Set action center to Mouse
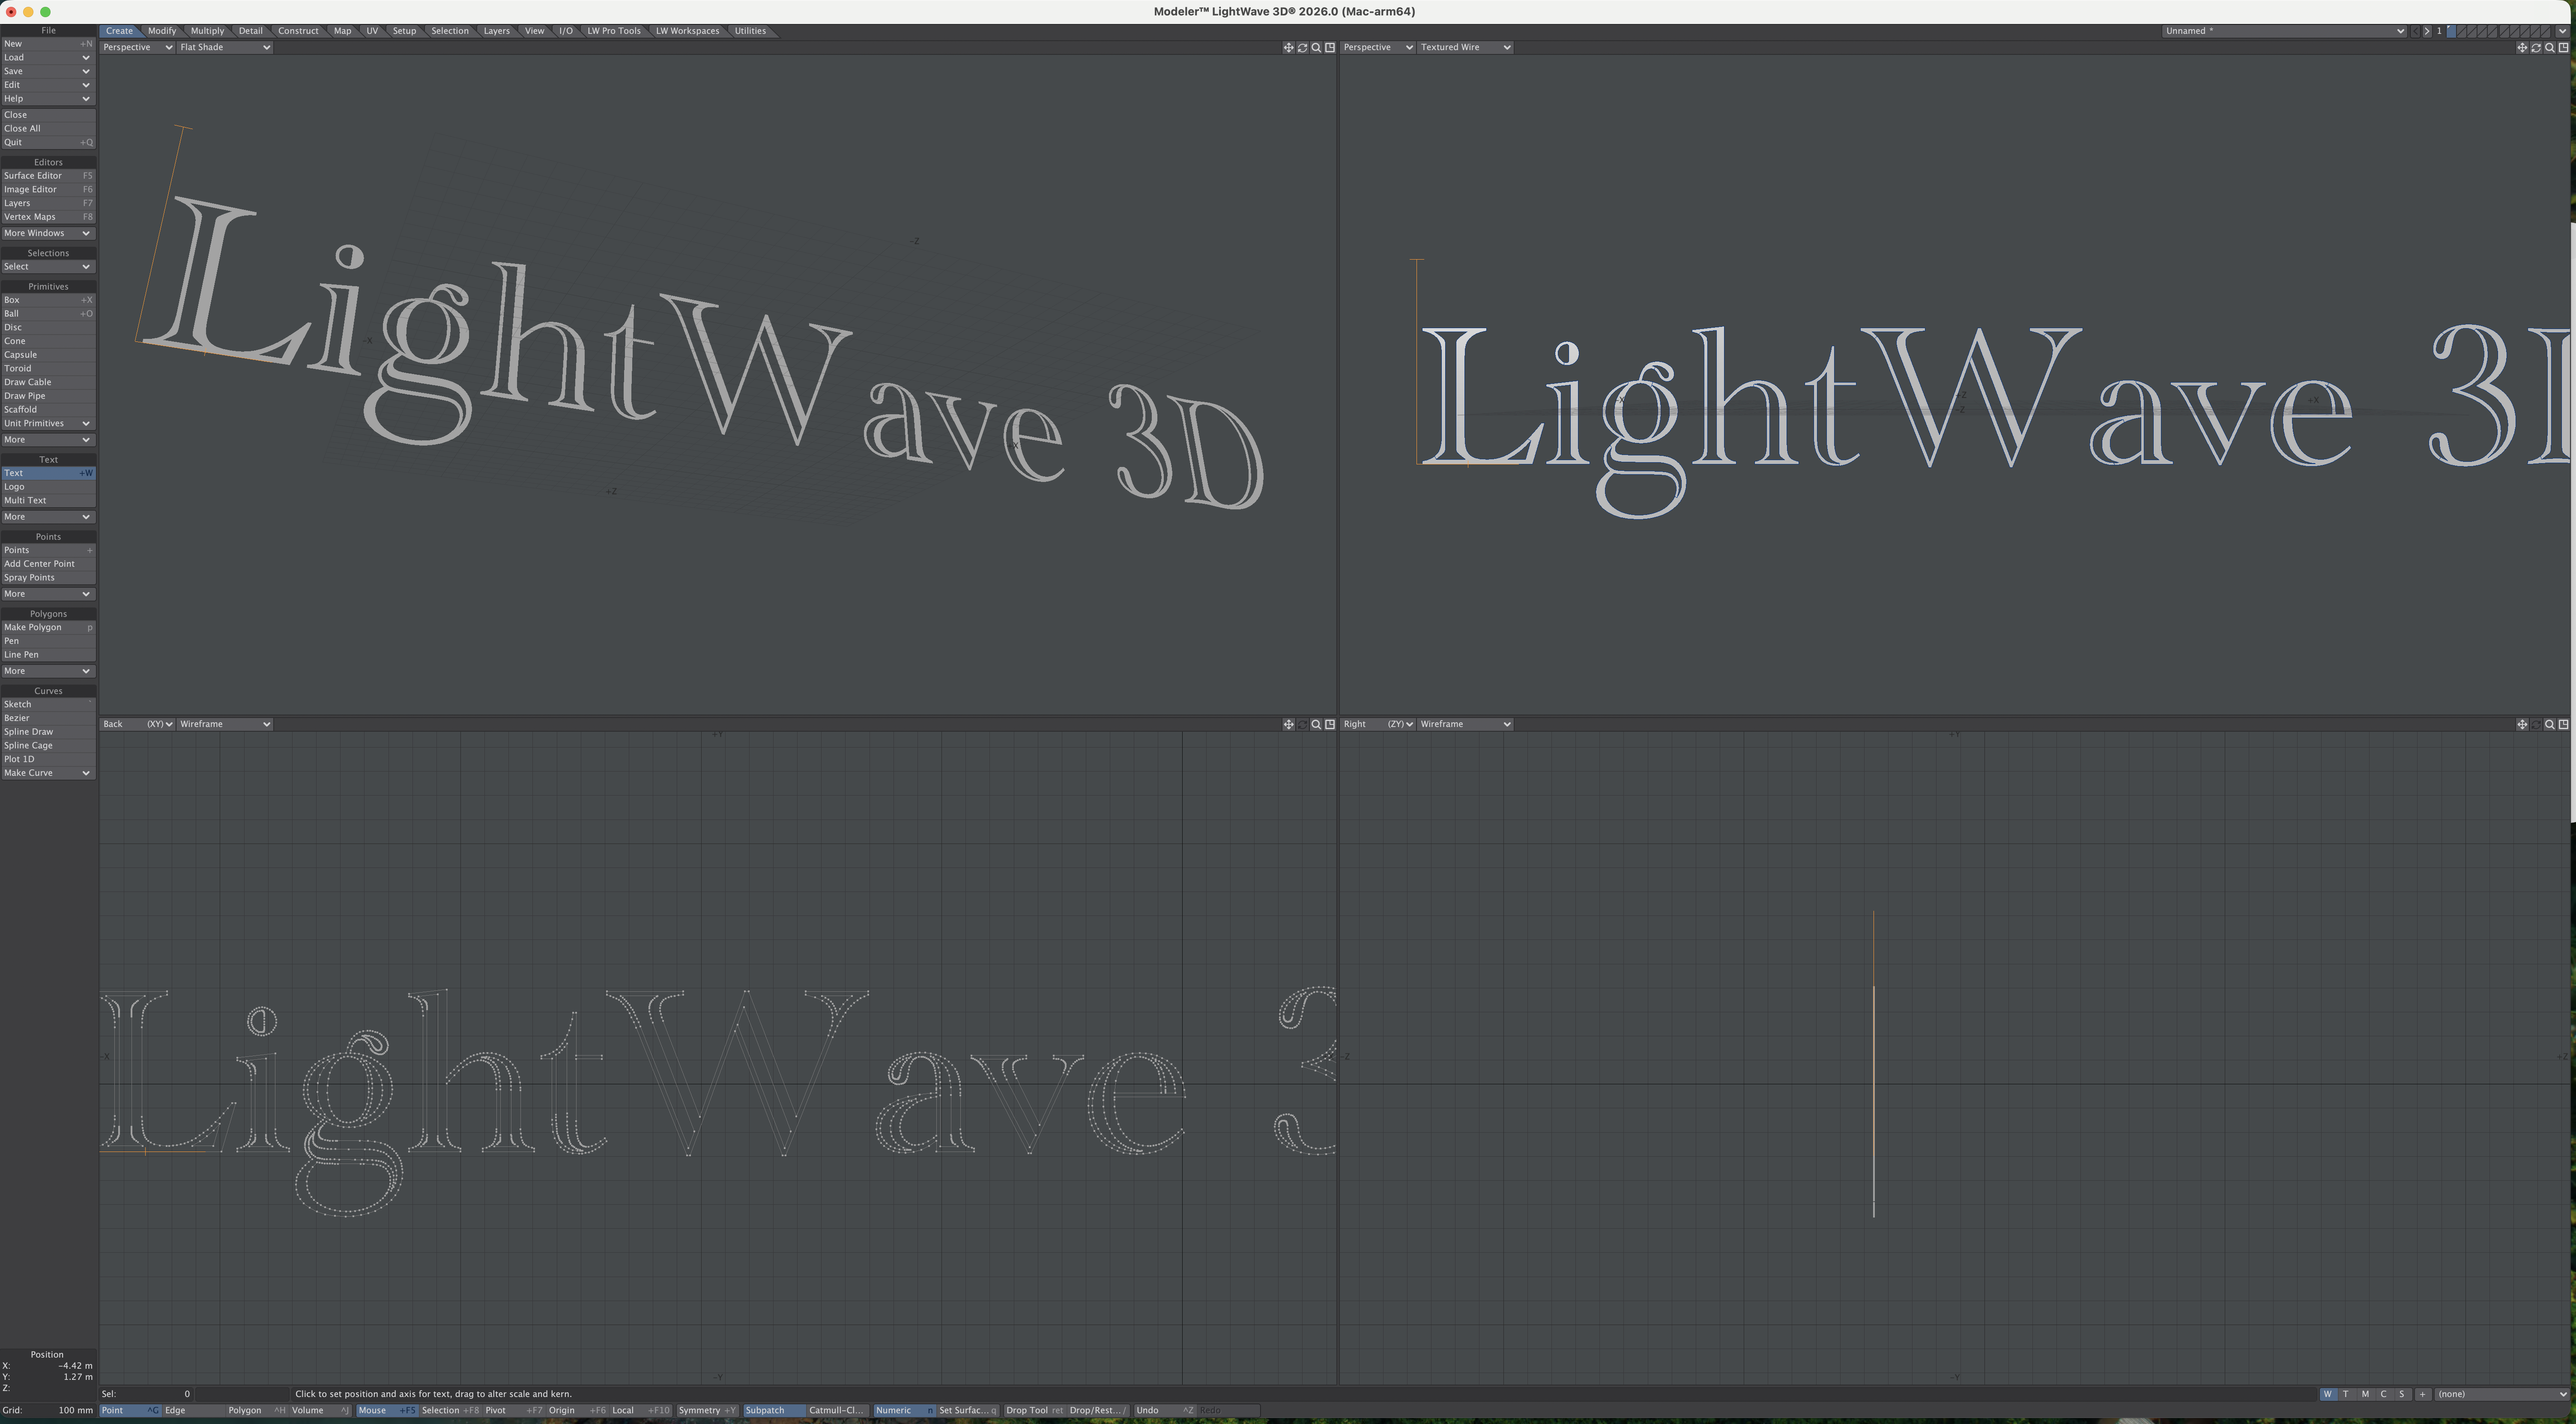Viewport: 2576px width, 1424px height. pos(387,1411)
